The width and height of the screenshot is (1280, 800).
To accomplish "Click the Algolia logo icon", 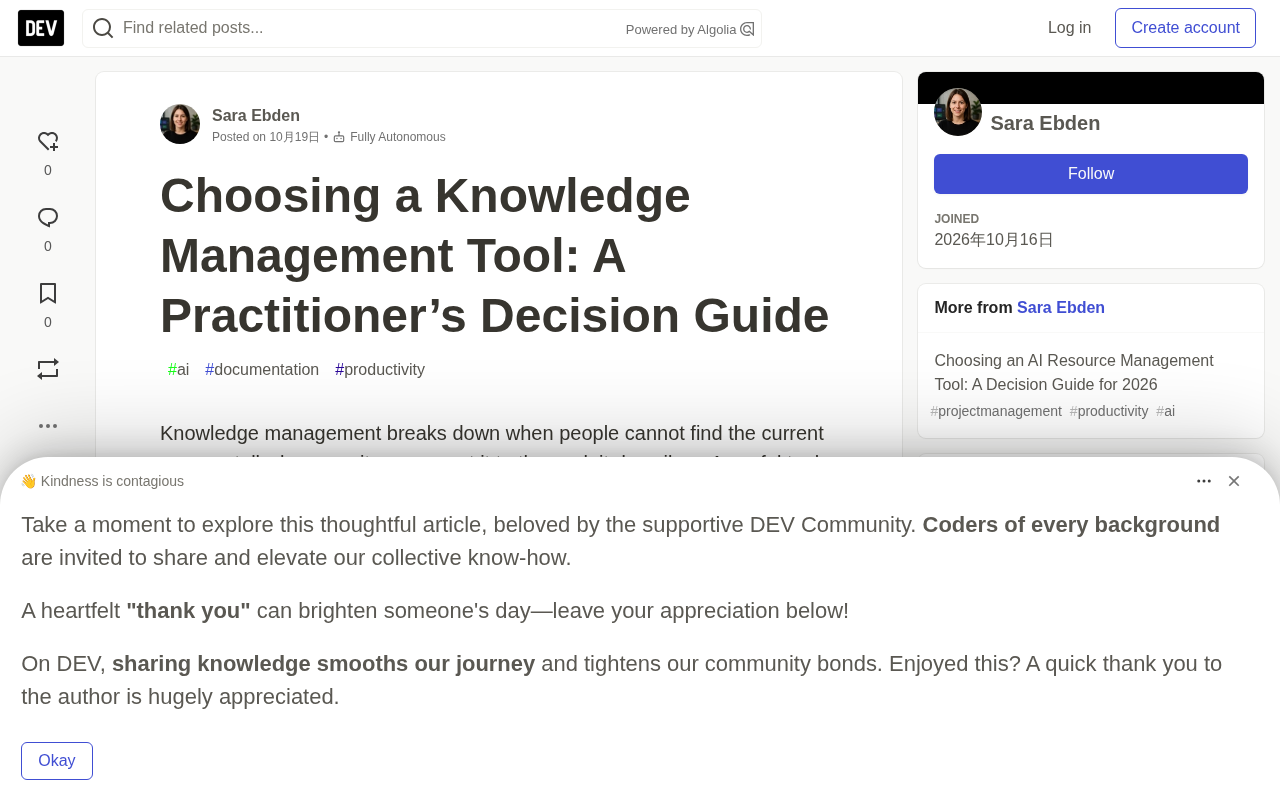I will click(x=747, y=29).
